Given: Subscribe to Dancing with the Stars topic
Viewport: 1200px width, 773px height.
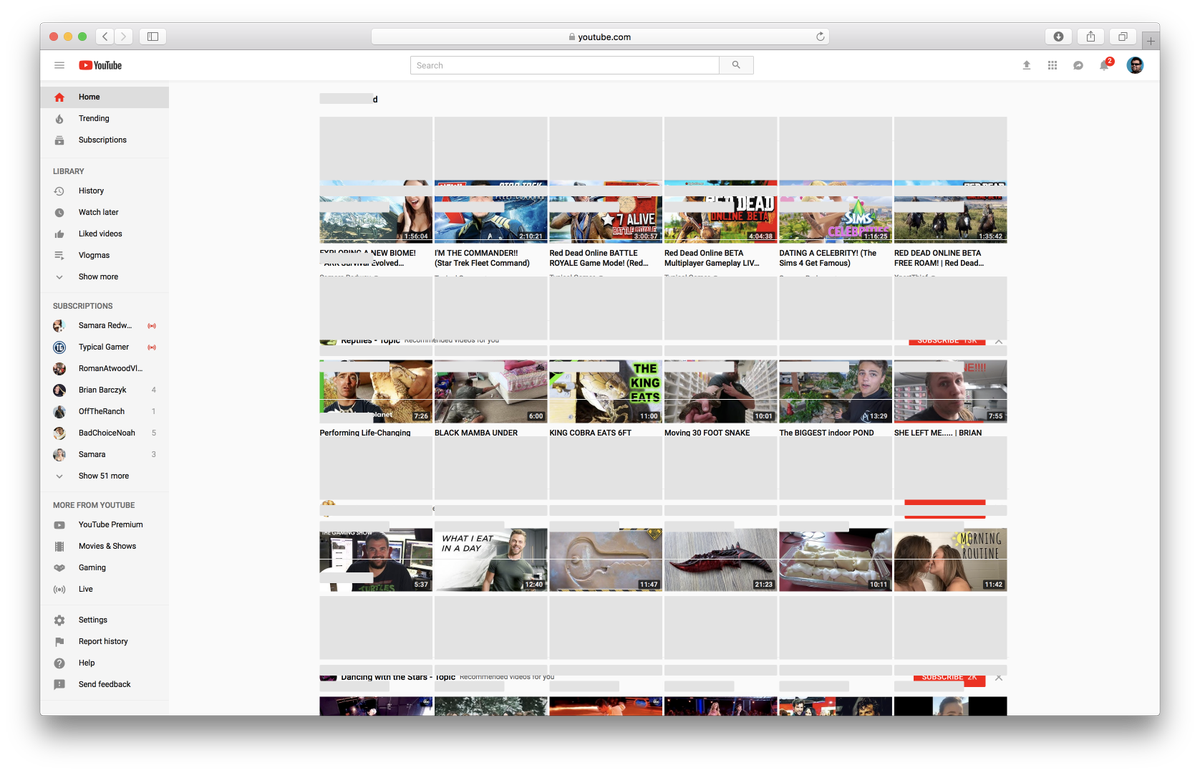Looking at the screenshot, I should (x=949, y=680).
